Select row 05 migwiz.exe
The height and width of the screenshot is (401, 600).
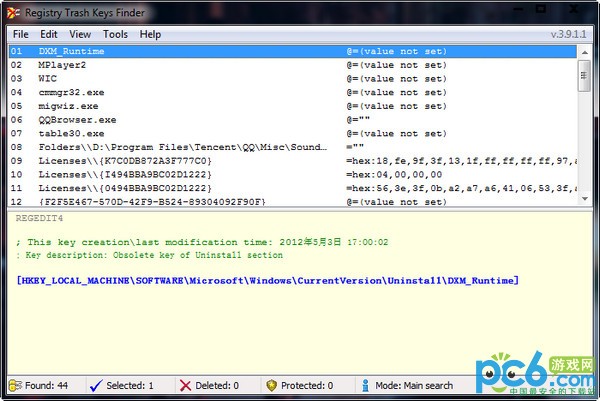click(293, 106)
